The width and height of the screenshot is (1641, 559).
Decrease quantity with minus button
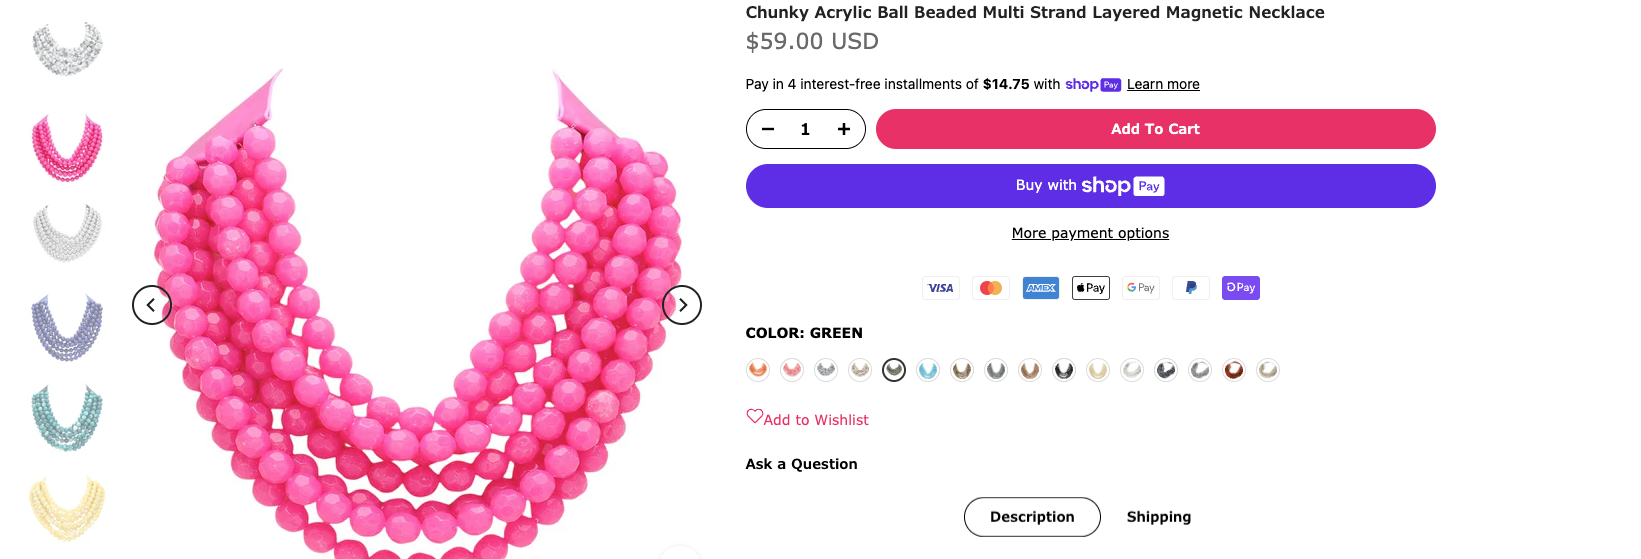coord(768,129)
